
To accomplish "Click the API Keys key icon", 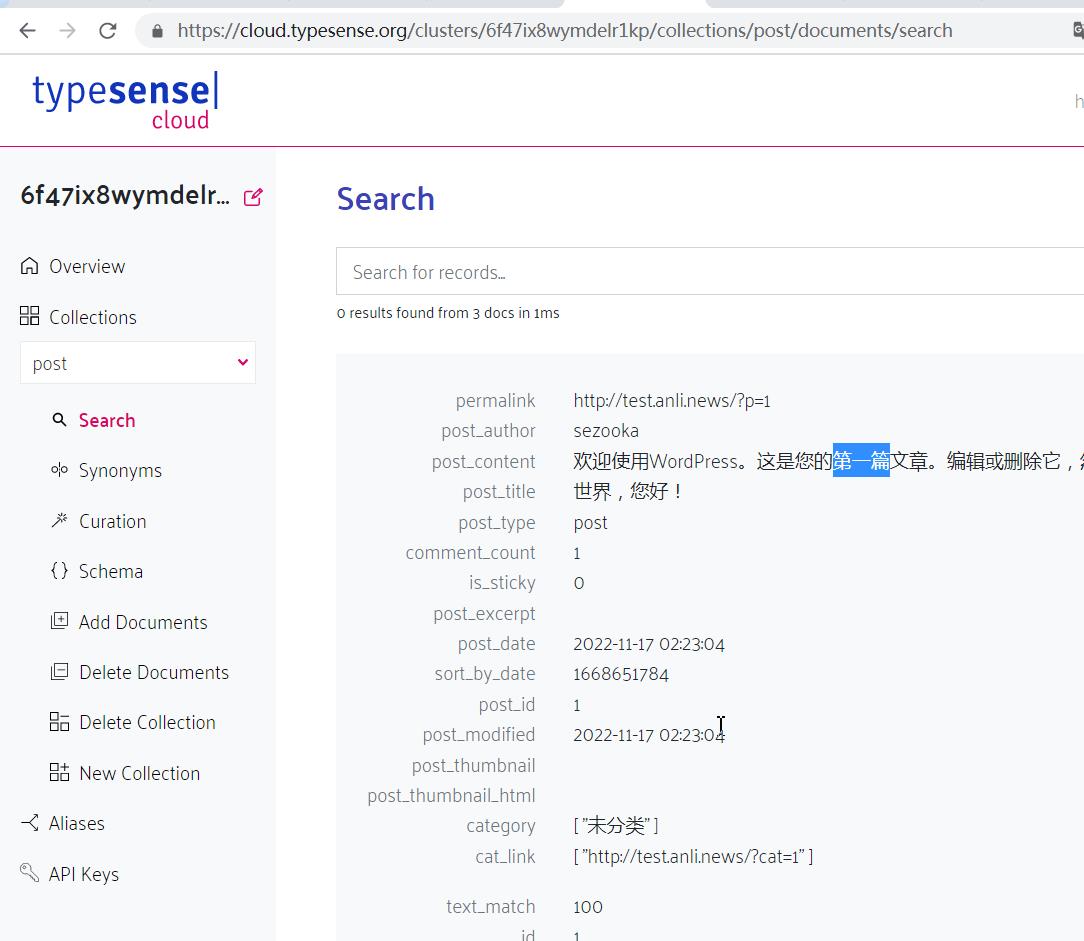I will point(28,873).
